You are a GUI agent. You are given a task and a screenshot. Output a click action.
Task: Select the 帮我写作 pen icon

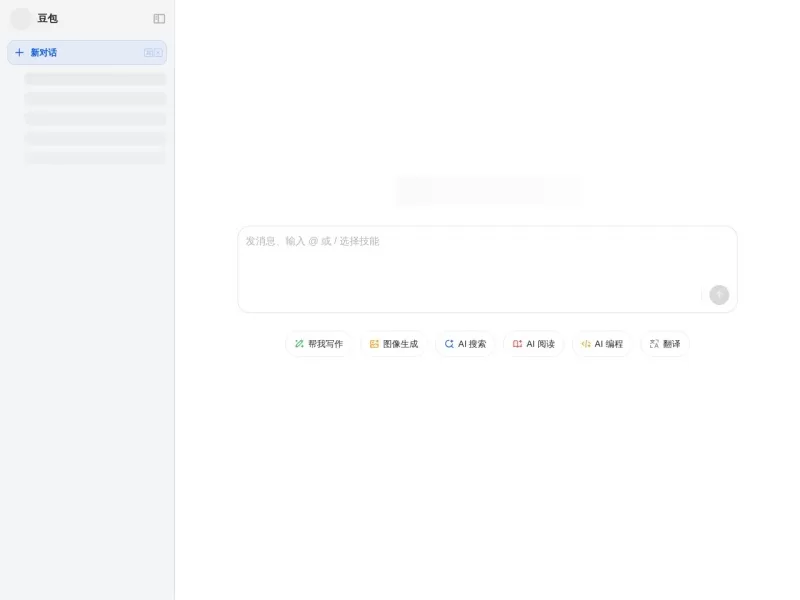tap(300, 343)
